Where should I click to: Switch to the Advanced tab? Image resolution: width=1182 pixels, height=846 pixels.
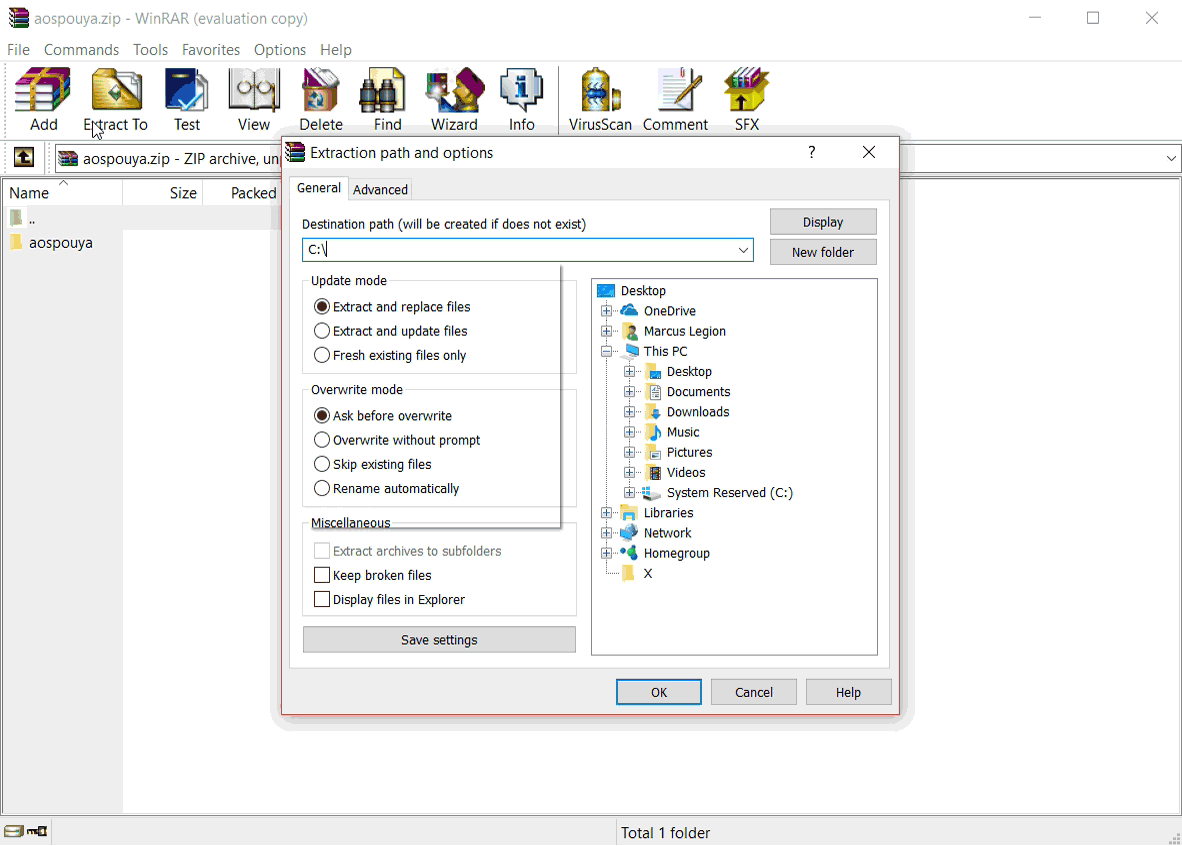click(x=380, y=189)
